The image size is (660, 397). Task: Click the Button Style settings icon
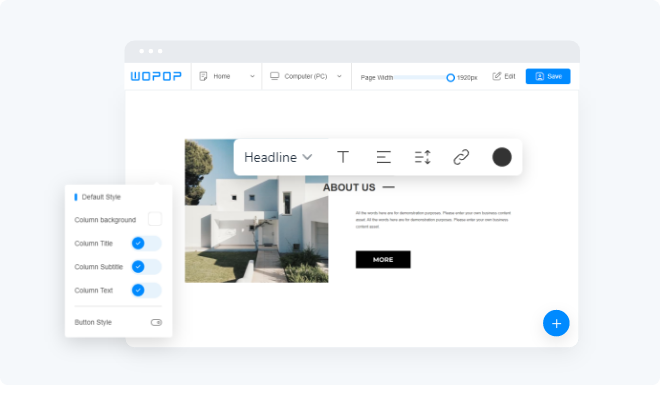(156, 322)
